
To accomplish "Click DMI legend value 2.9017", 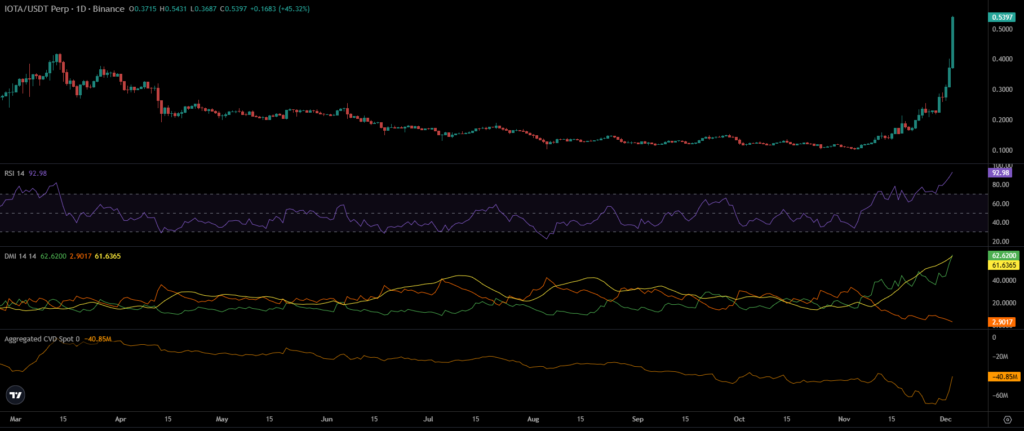I will pos(78,257).
